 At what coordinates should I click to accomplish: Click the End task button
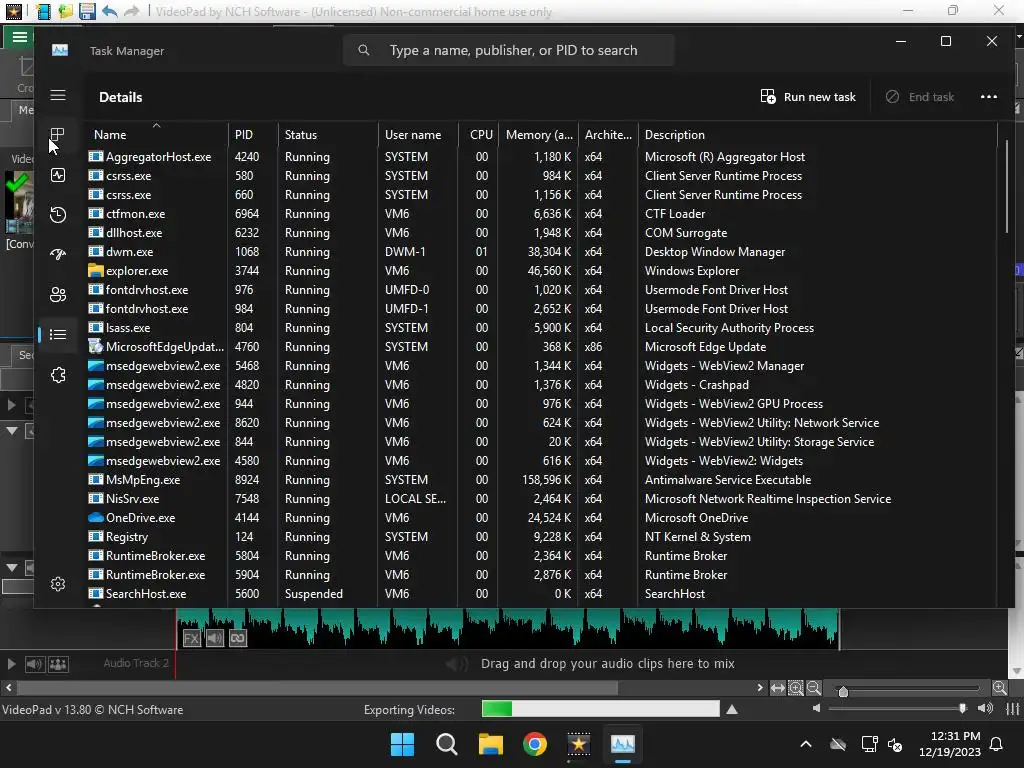pyautogui.click(x=920, y=97)
